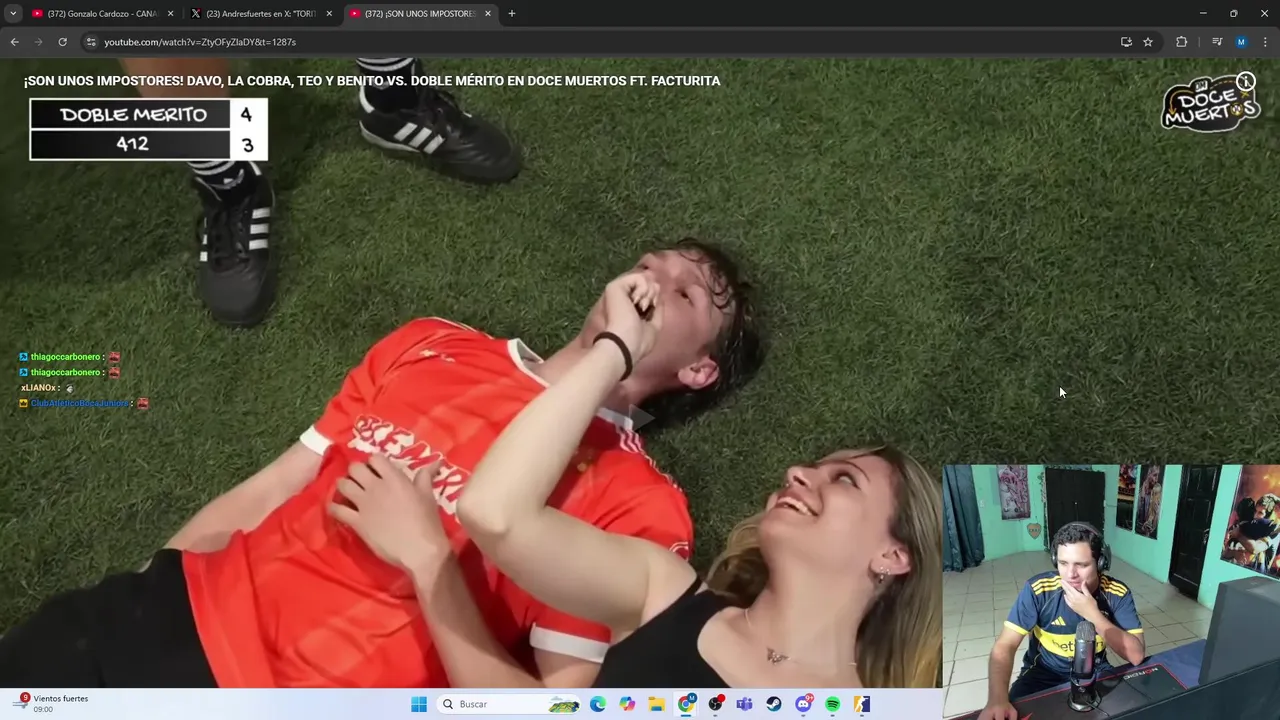Open Steam from the taskbar
The image size is (1280, 720).
774,704
